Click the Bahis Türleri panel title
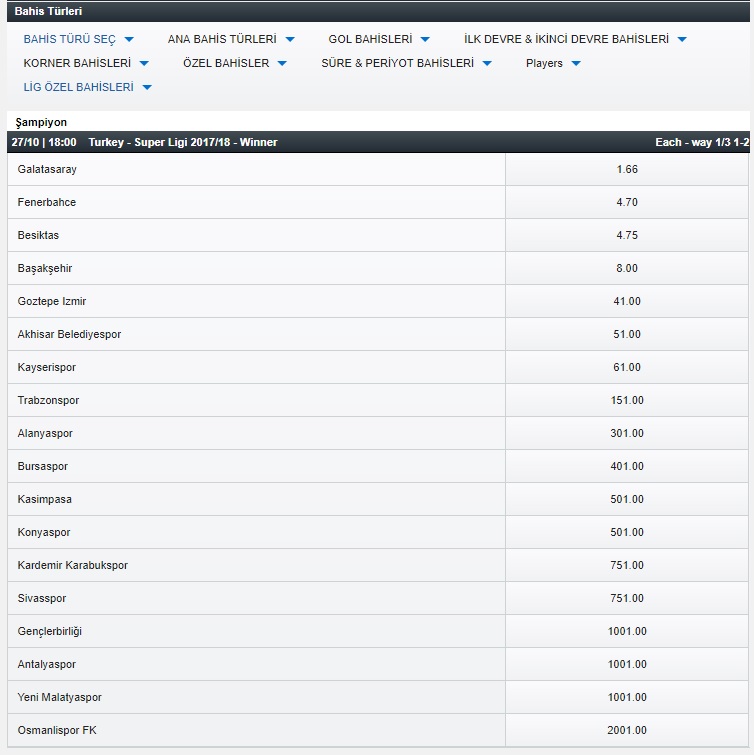Image resolution: width=754 pixels, height=755 pixels. click(48, 11)
